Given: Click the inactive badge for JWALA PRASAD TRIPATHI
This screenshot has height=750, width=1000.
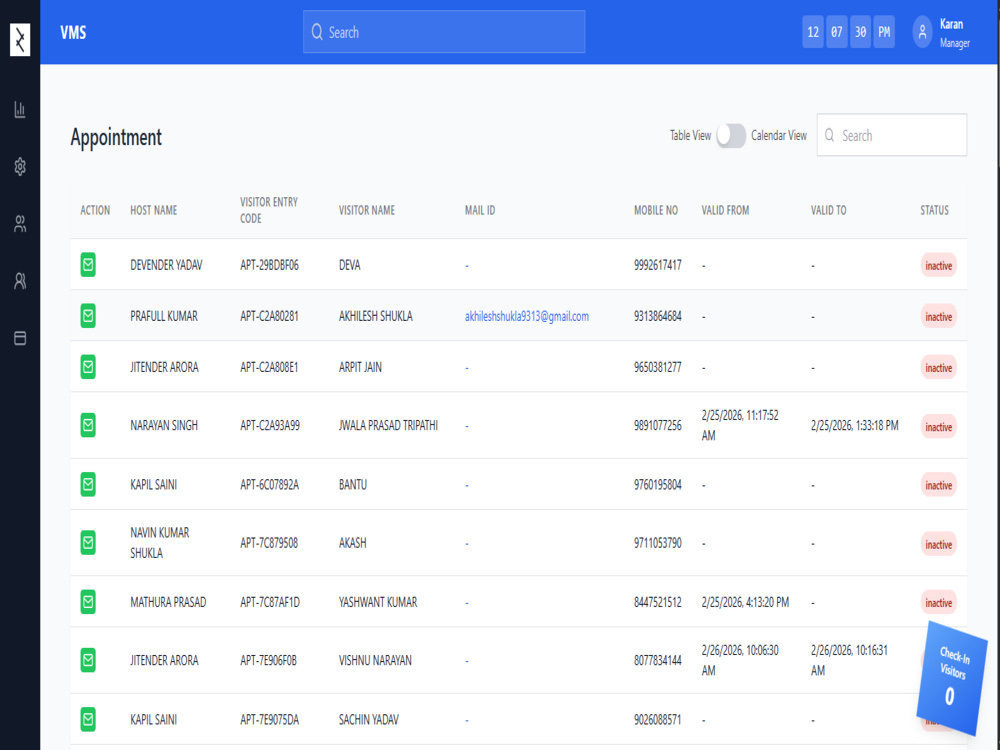Looking at the screenshot, I should coord(939,427).
